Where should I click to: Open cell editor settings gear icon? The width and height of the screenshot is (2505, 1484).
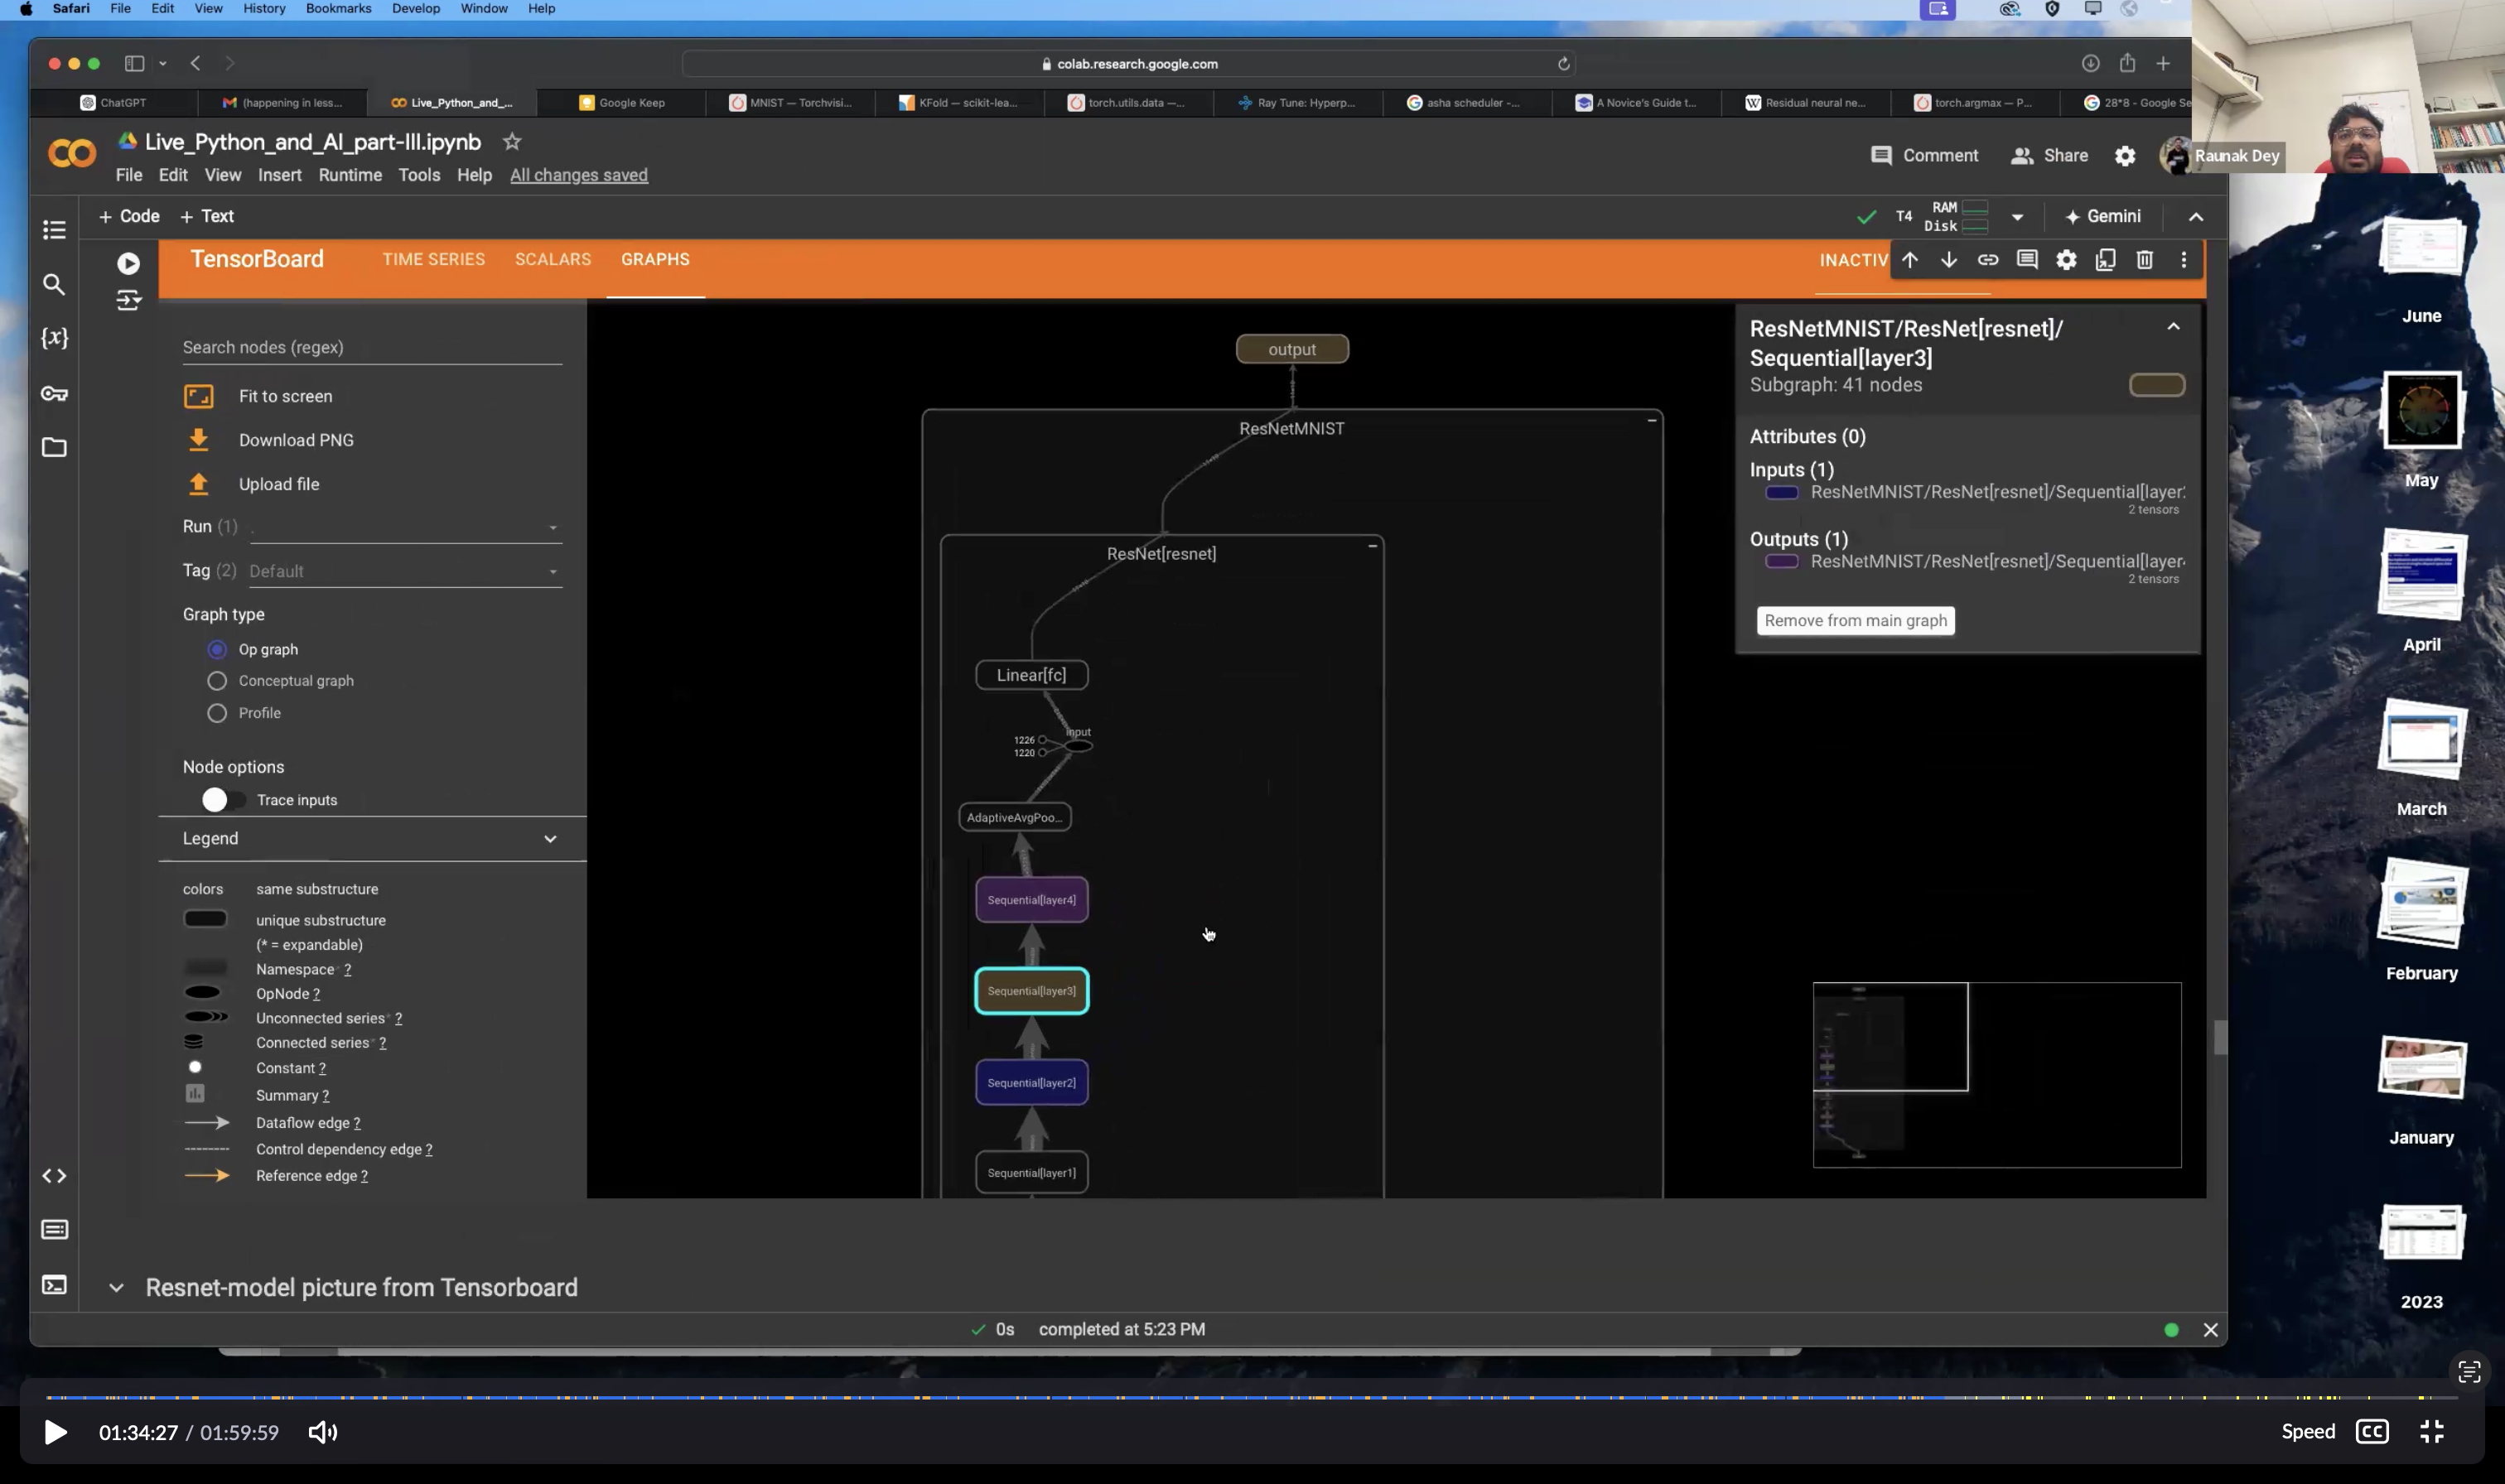(x=2066, y=260)
